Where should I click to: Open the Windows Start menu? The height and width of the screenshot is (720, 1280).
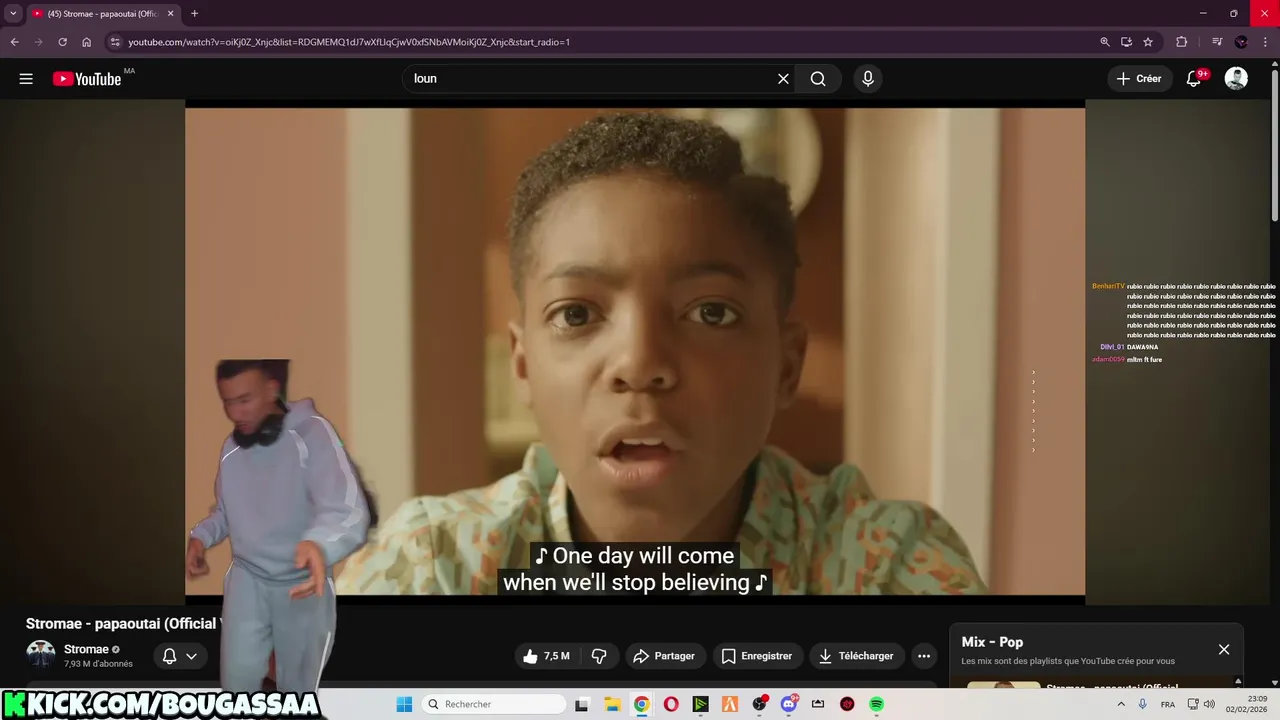tap(404, 704)
